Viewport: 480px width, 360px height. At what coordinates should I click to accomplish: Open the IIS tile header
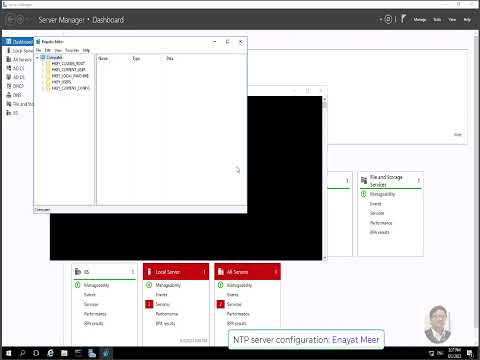tap(104, 272)
